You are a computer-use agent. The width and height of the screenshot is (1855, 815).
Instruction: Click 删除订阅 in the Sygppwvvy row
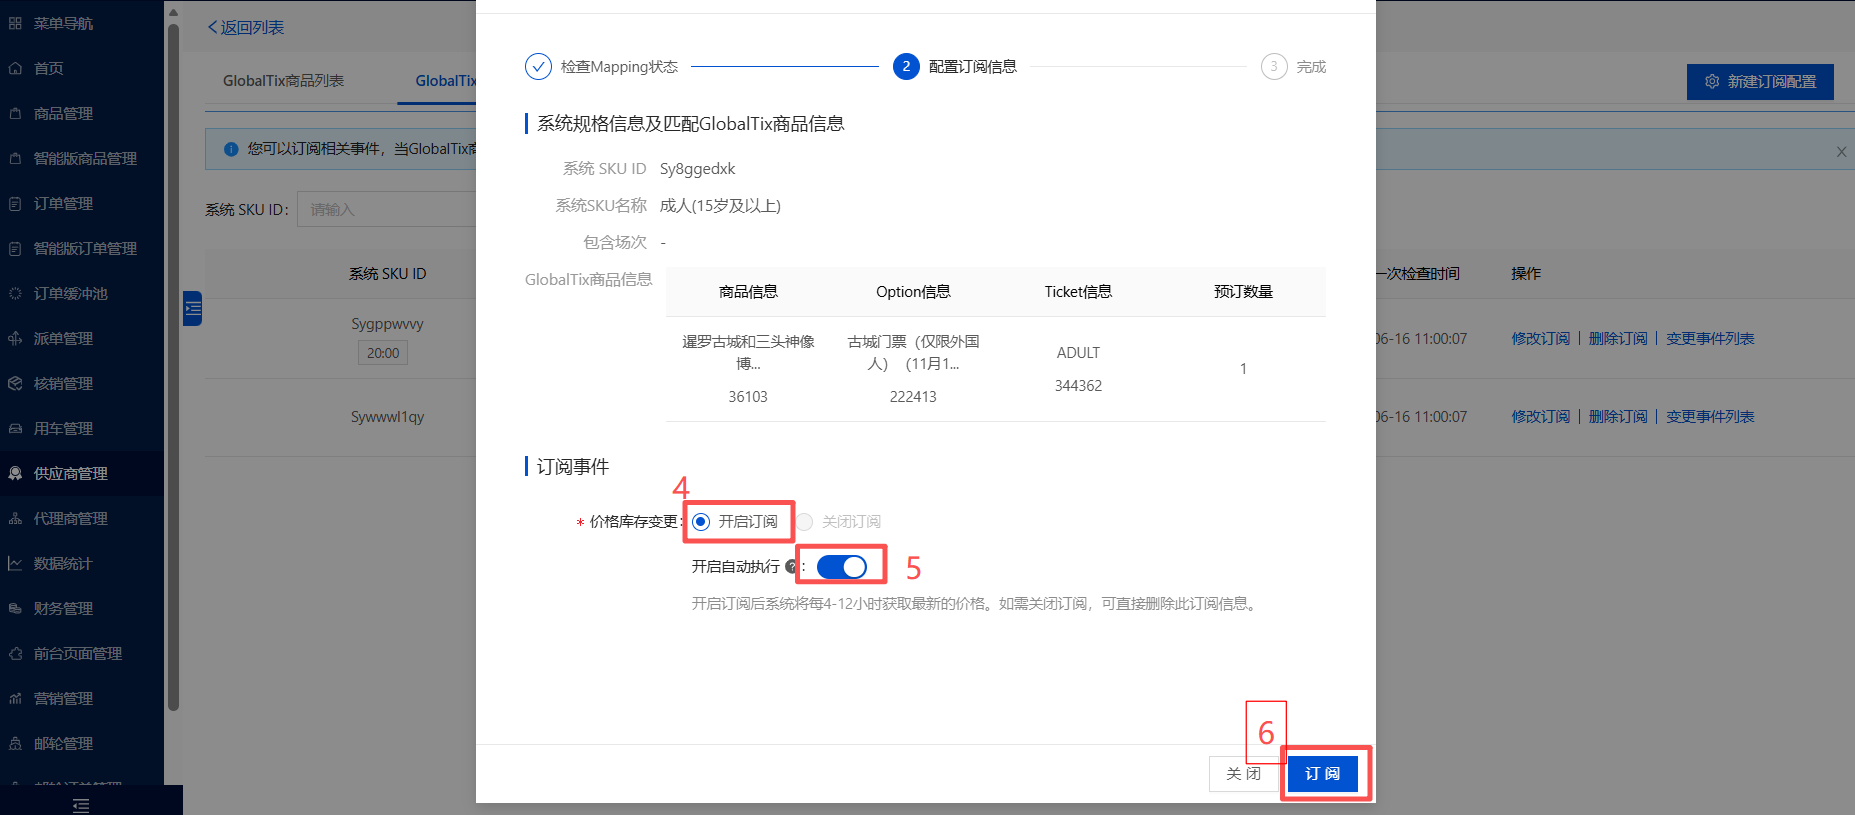[1617, 338]
